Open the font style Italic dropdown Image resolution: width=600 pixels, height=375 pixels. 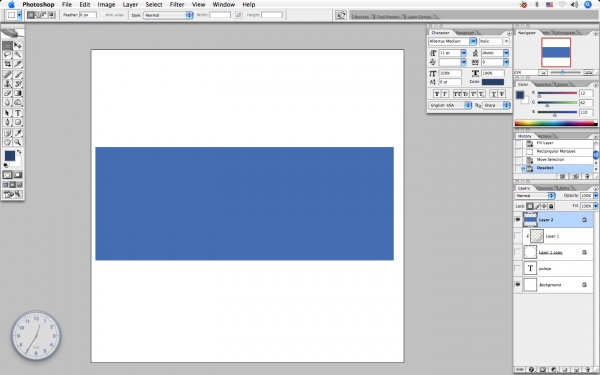point(506,41)
